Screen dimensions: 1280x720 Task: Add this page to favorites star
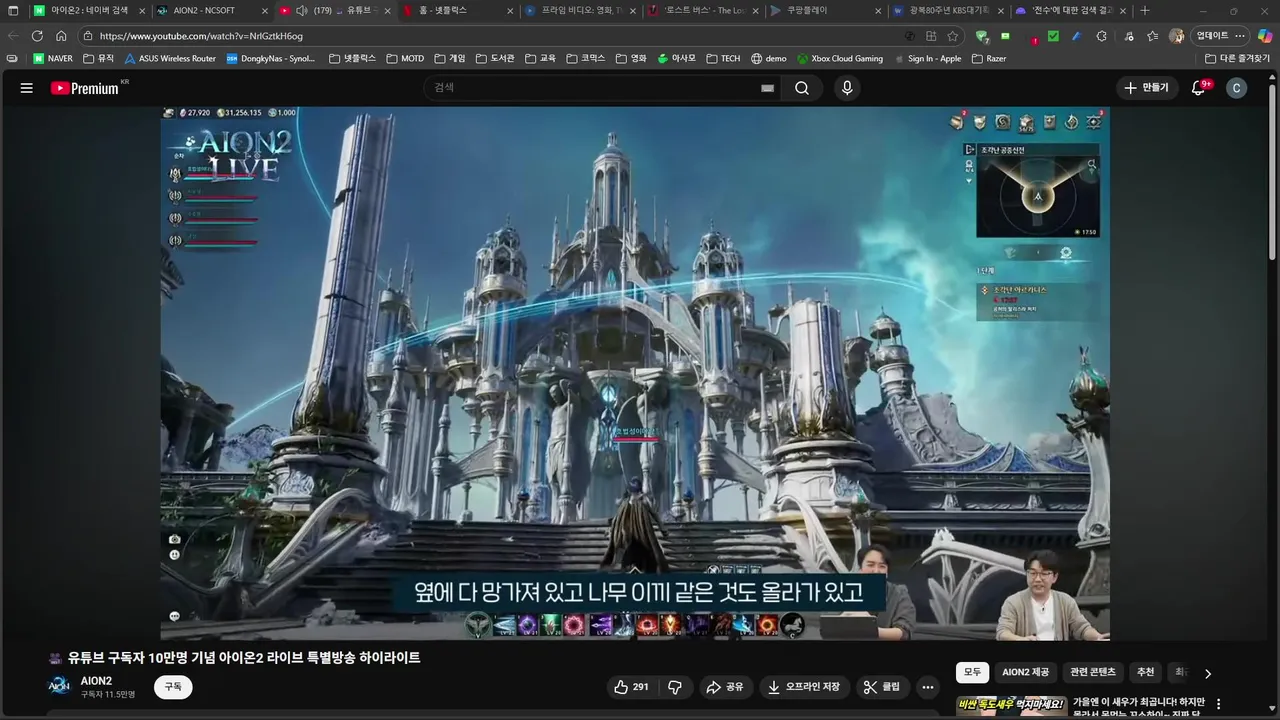953,36
